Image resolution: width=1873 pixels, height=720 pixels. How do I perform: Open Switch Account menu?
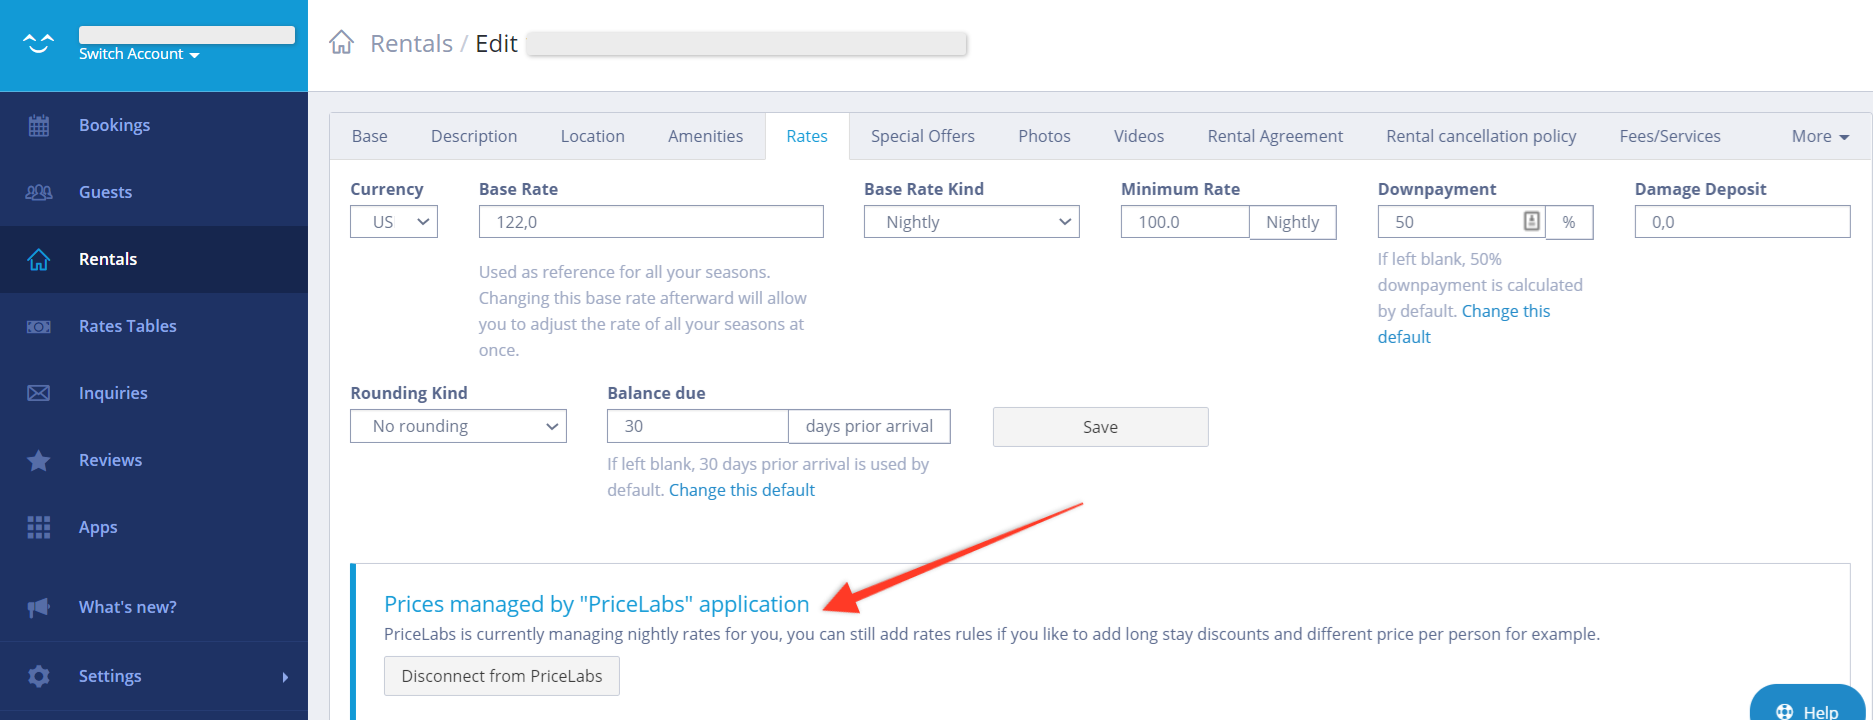pyautogui.click(x=139, y=54)
